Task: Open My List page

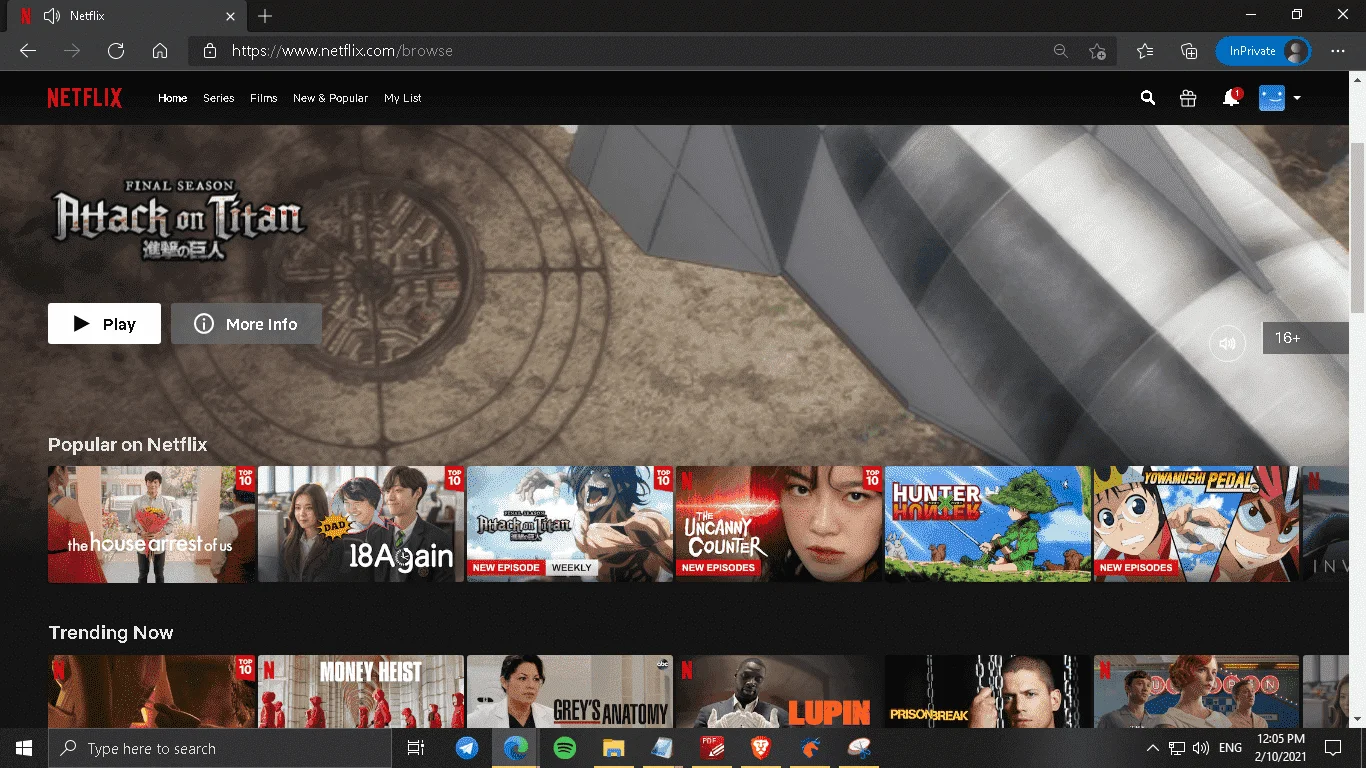Action: (403, 98)
